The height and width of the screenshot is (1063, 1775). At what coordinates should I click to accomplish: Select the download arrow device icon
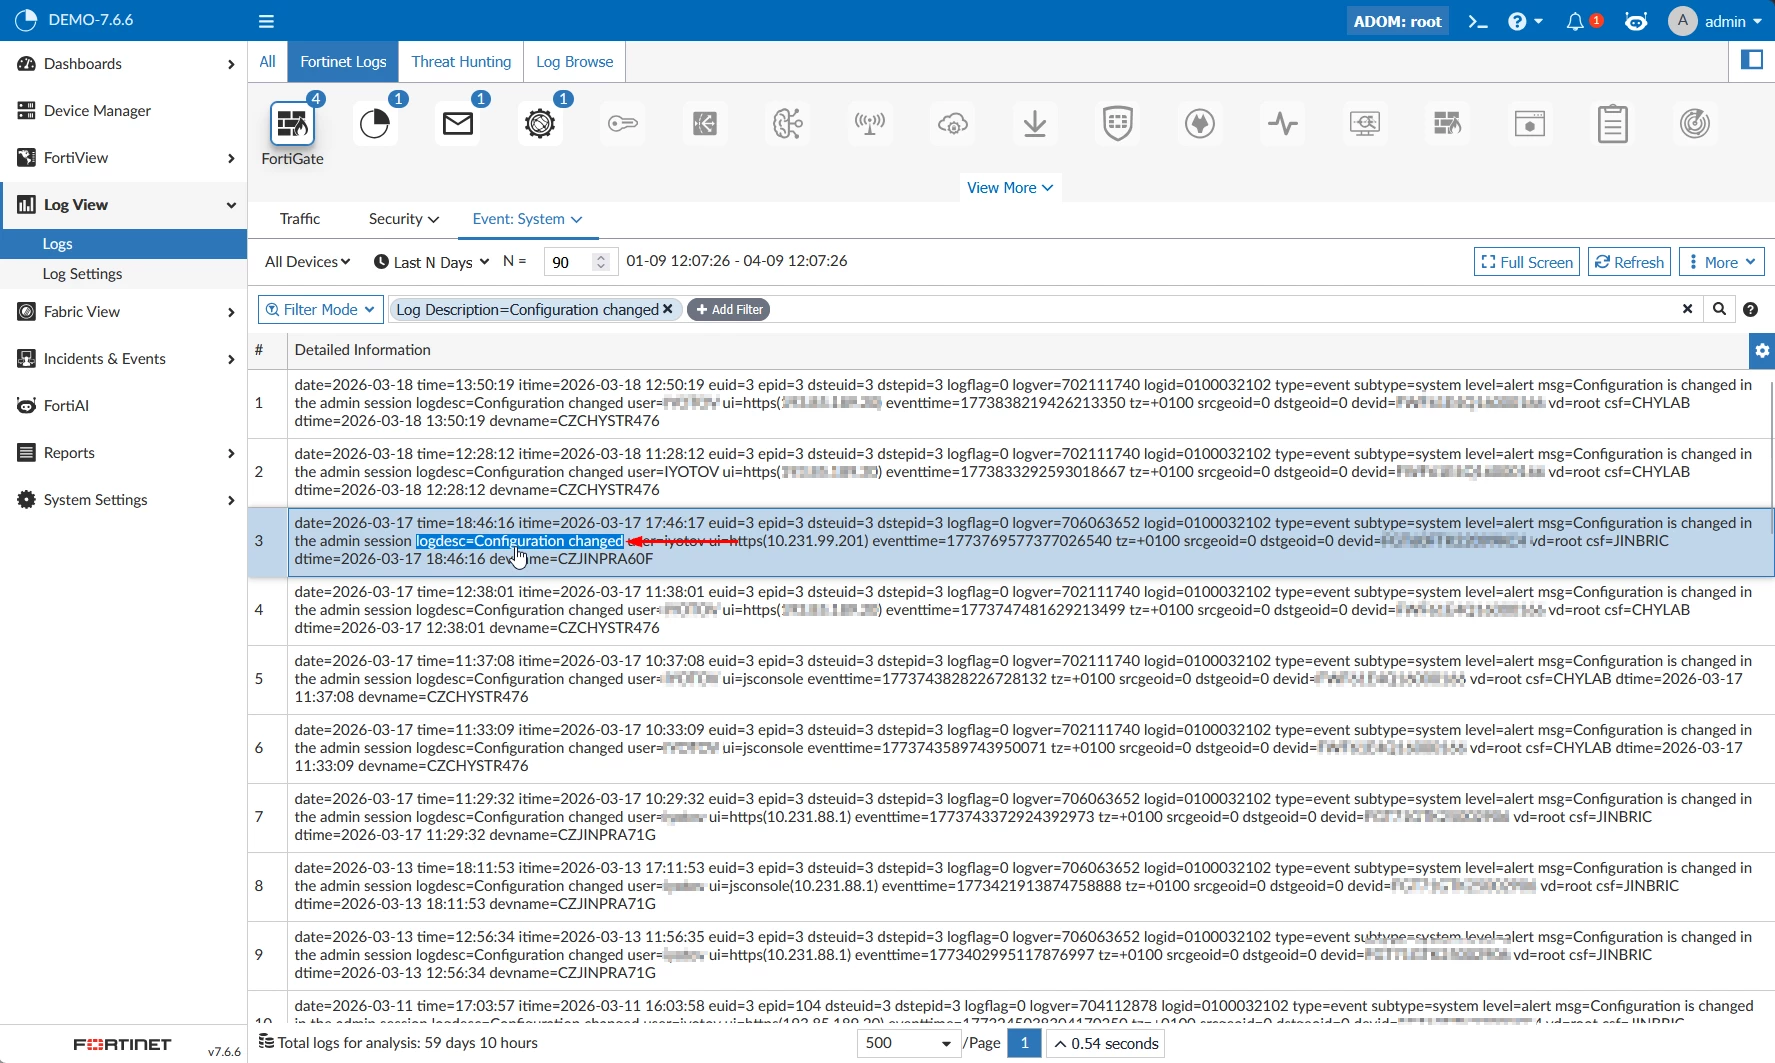click(x=1035, y=124)
